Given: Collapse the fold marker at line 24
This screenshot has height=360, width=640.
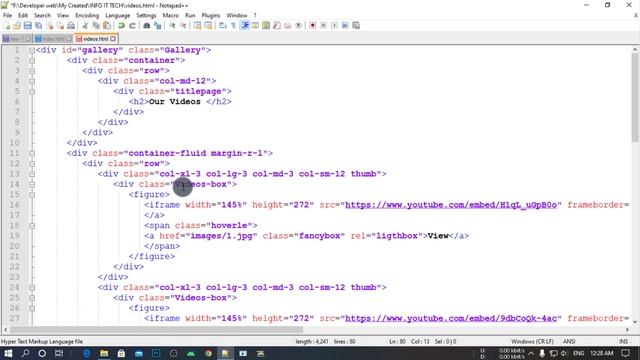Looking at the screenshot, I should coord(32,287).
